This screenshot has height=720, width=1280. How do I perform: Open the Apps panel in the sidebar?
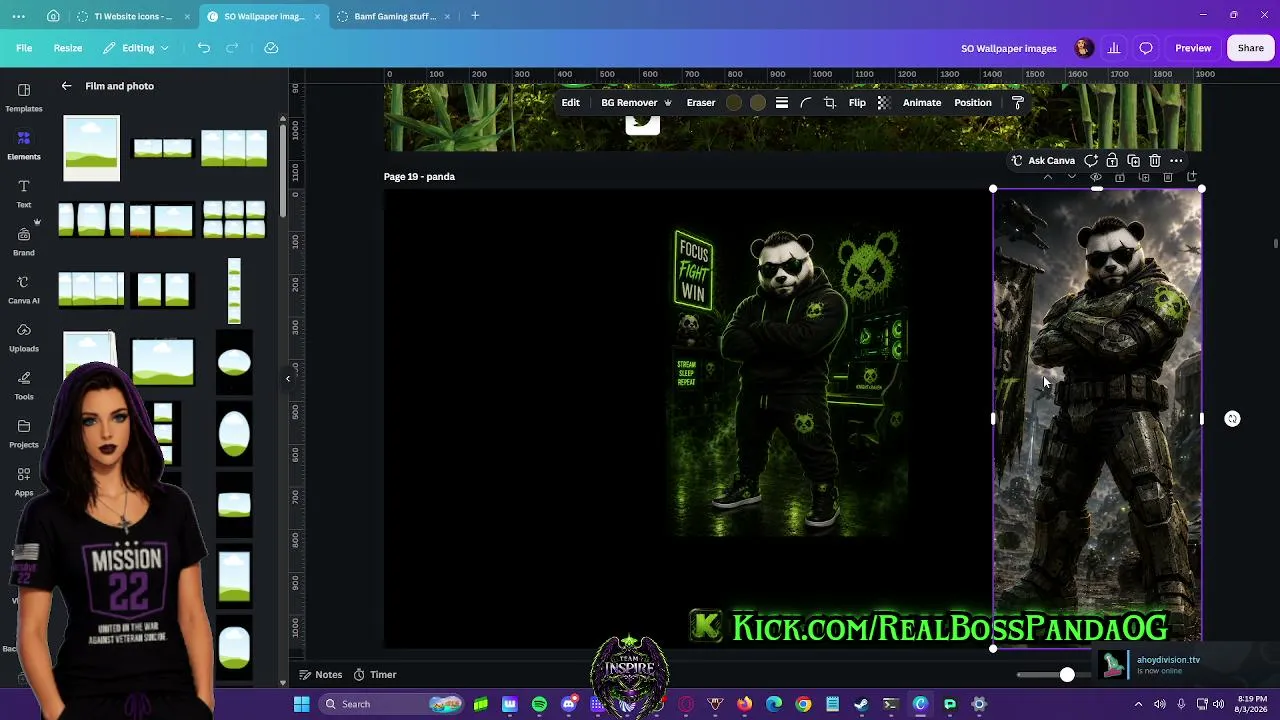(x=24, y=480)
